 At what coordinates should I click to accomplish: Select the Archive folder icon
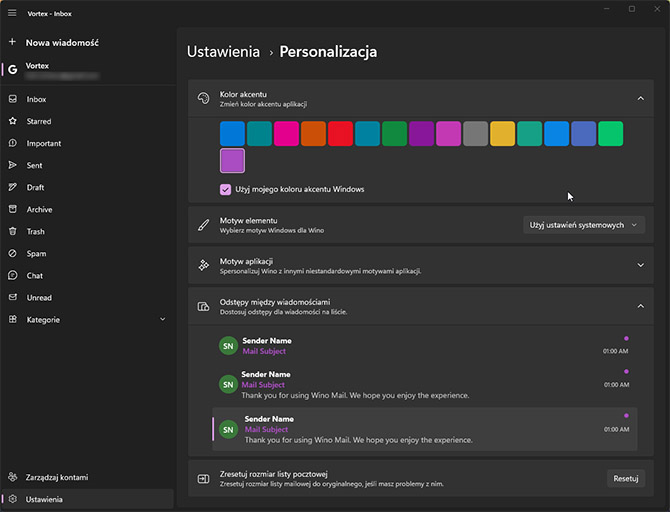(12, 209)
